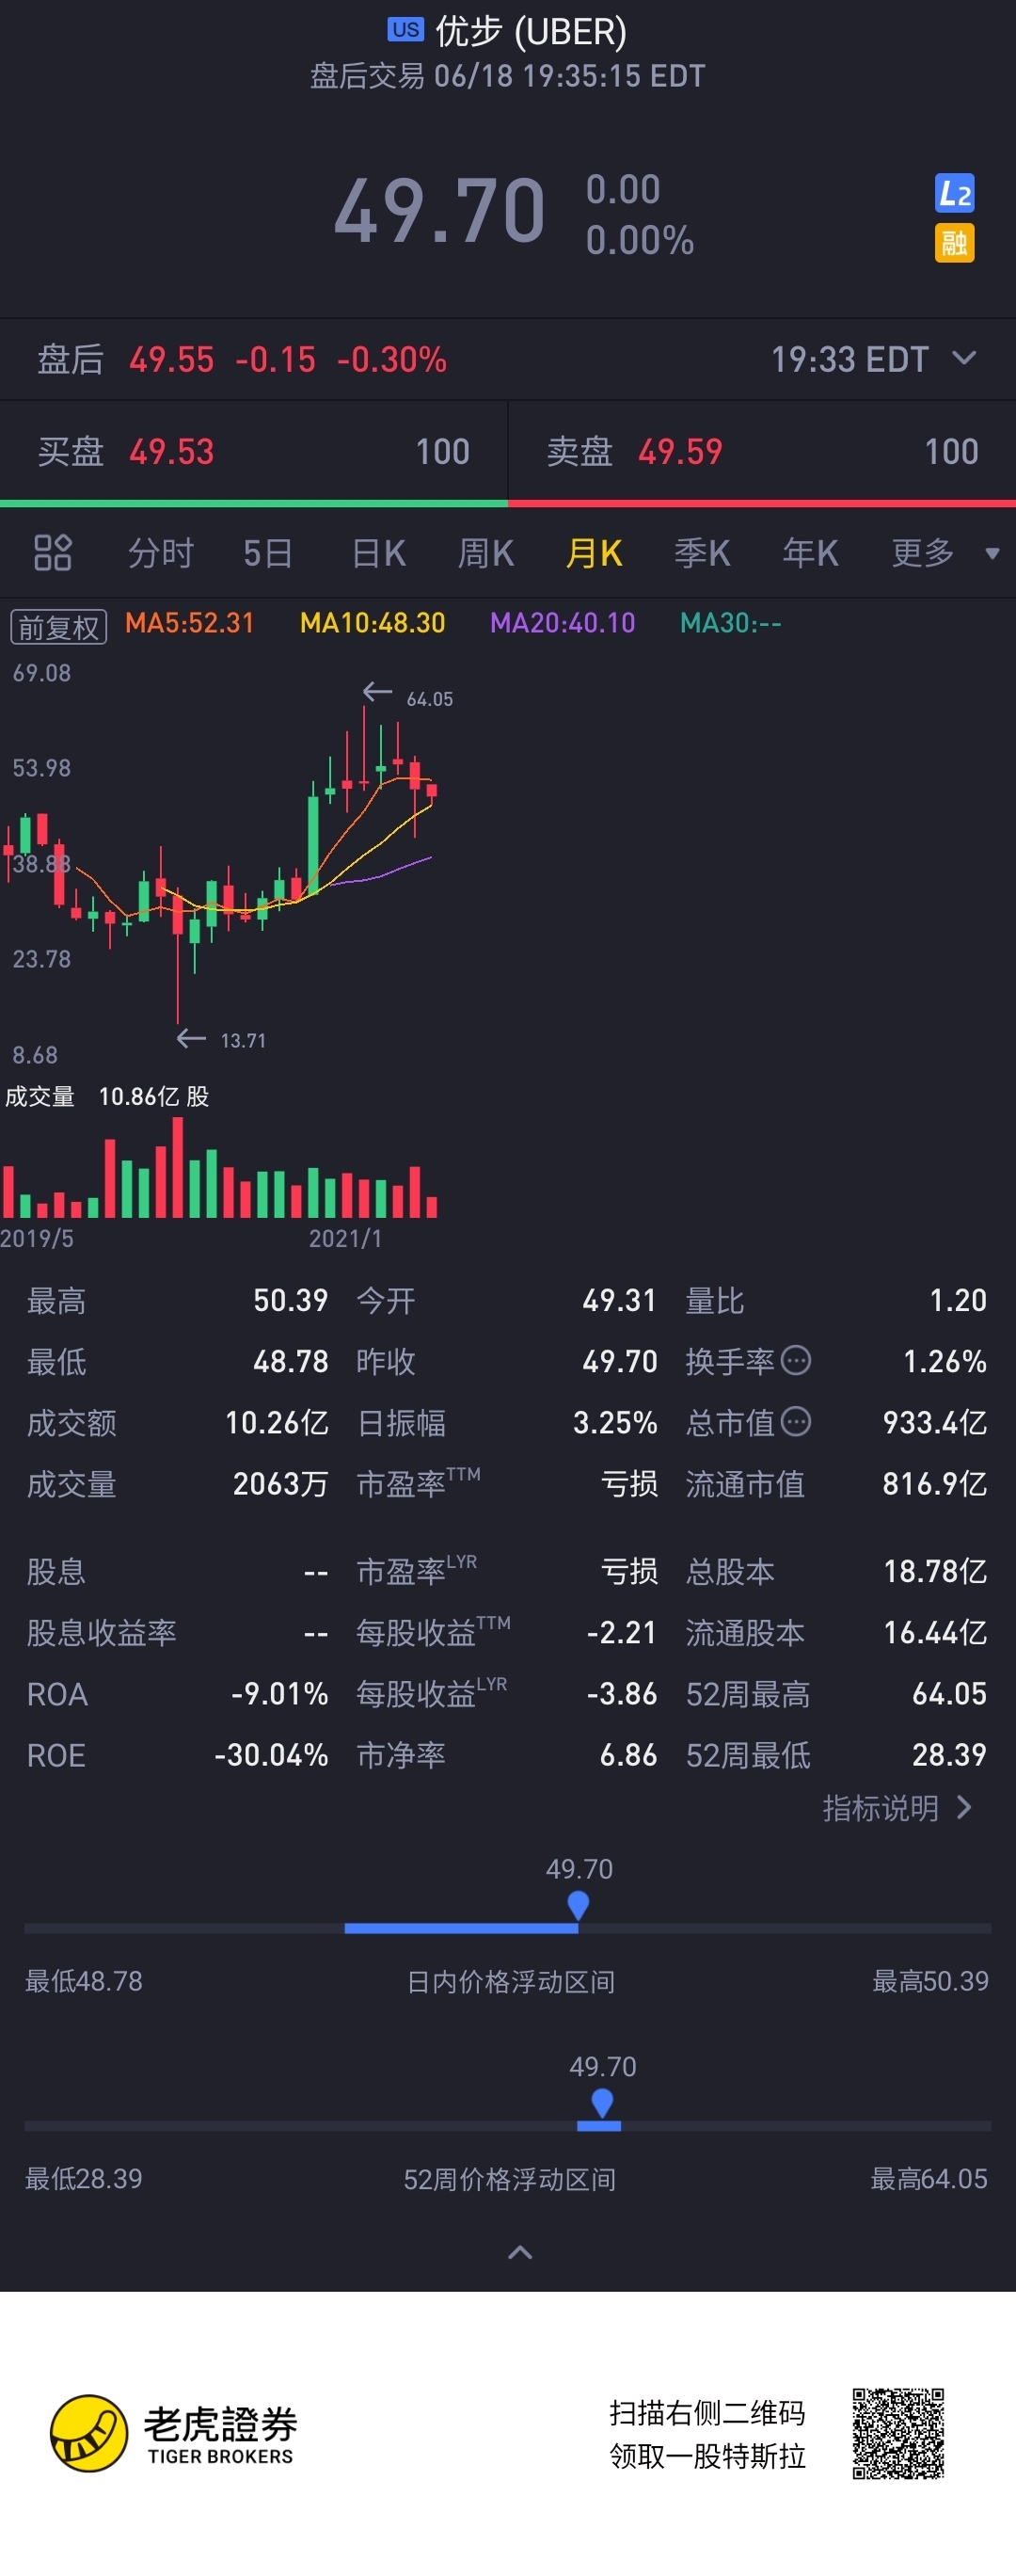Switch to the 分时 chart tab
Image resolution: width=1016 pixels, height=2576 pixels.
point(160,553)
